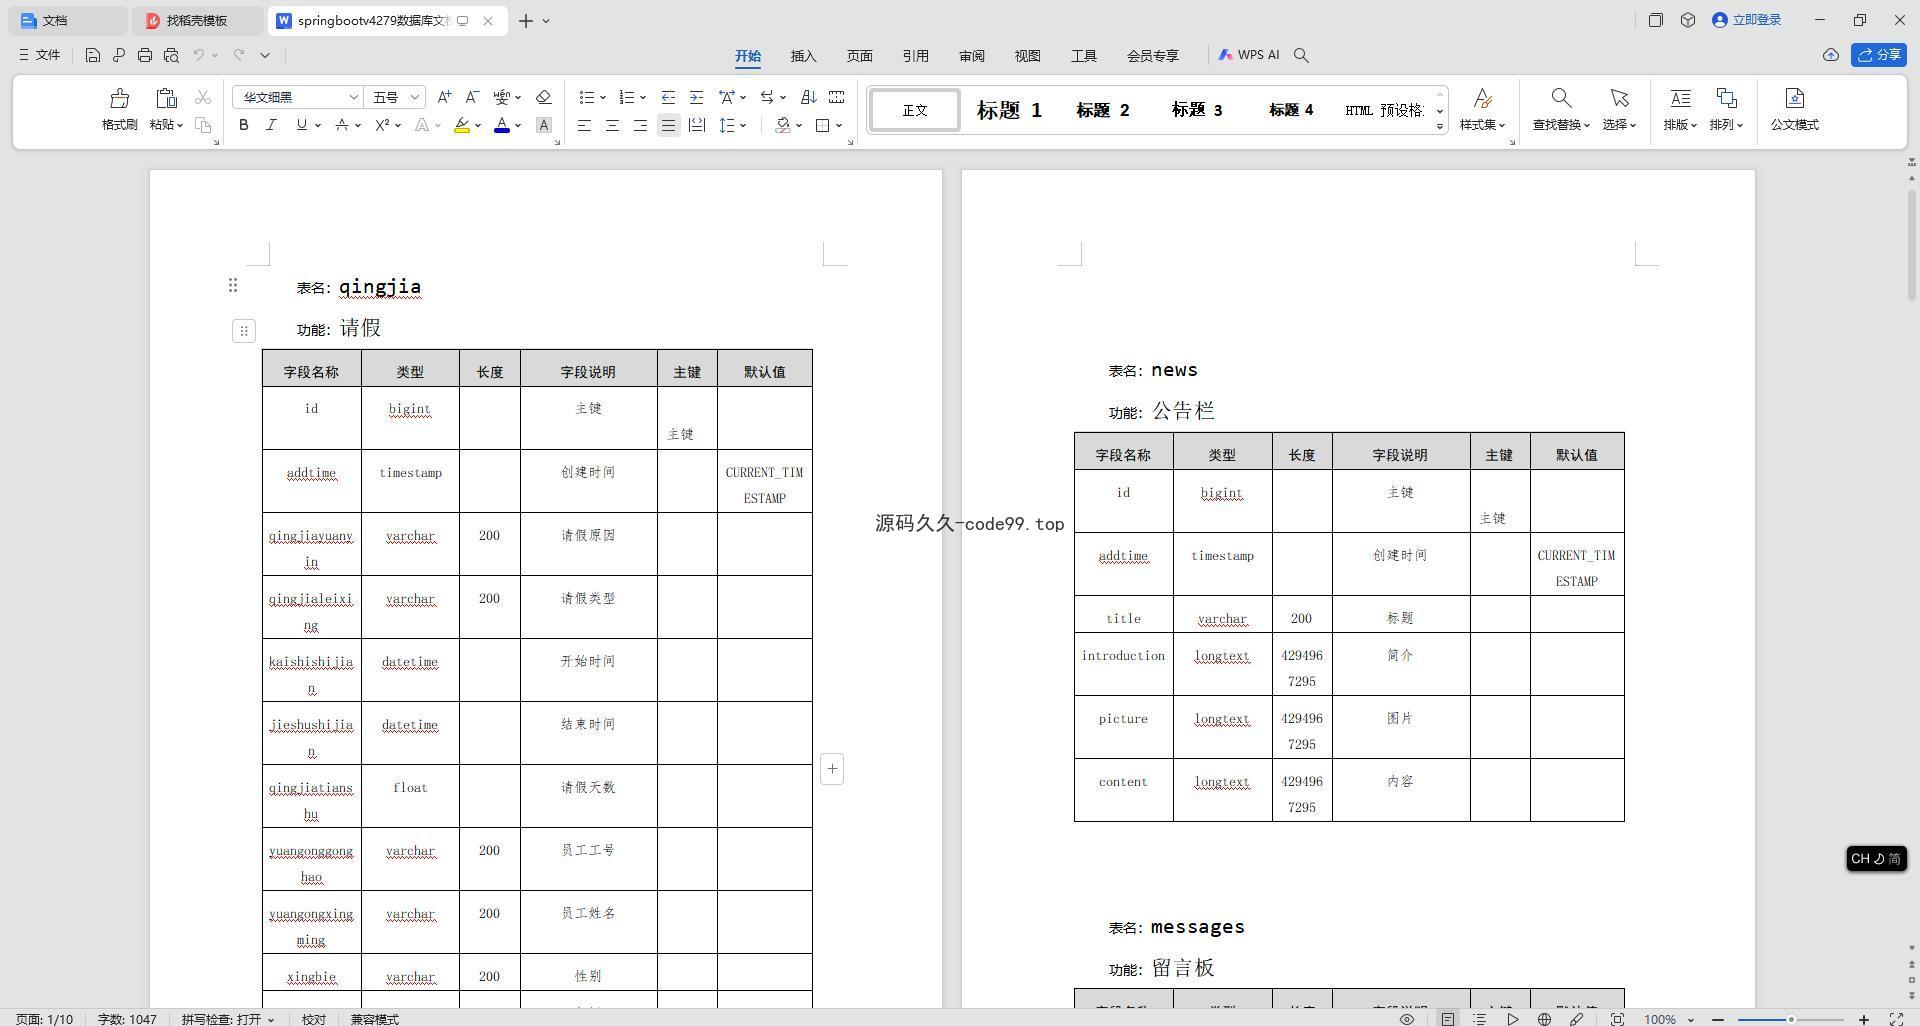Toggle bold formatting

[x=243, y=125]
